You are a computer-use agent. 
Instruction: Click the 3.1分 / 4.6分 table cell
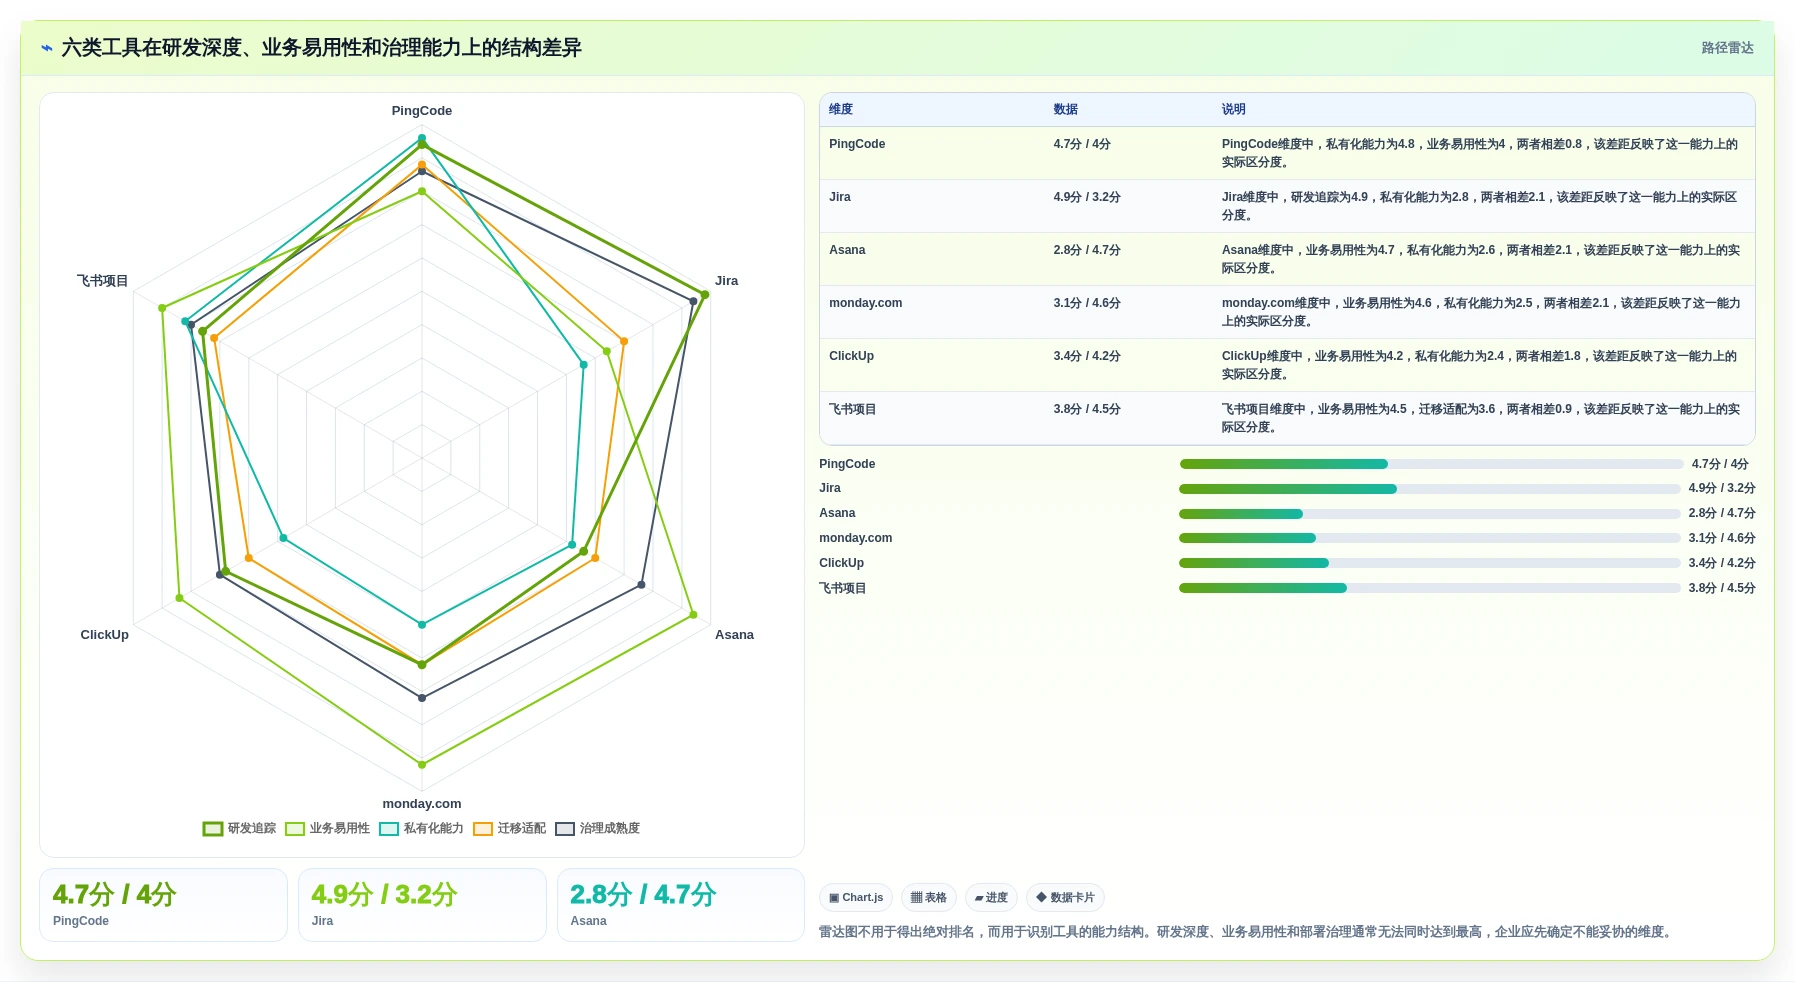[1086, 303]
